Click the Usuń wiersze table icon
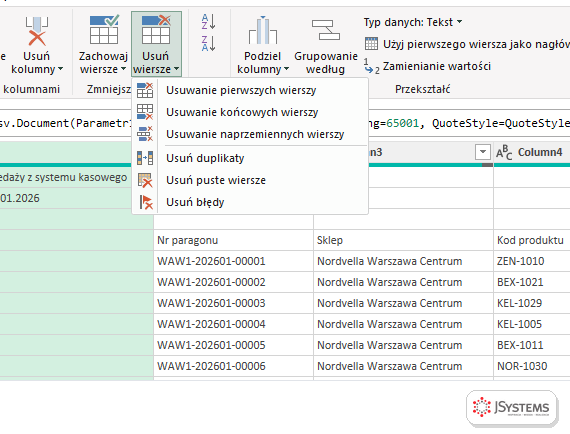Image resolution: width=570 pixels, height=434 pixels. 156,31
